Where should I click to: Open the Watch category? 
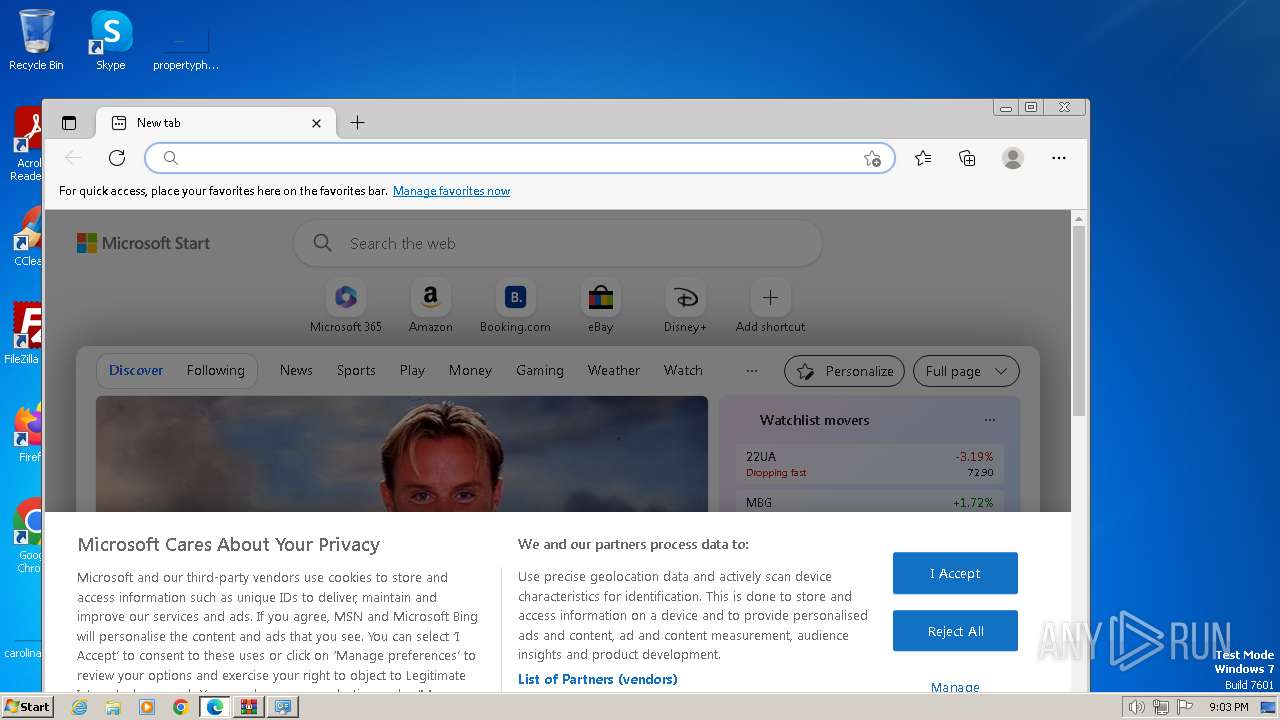[683, 370]
